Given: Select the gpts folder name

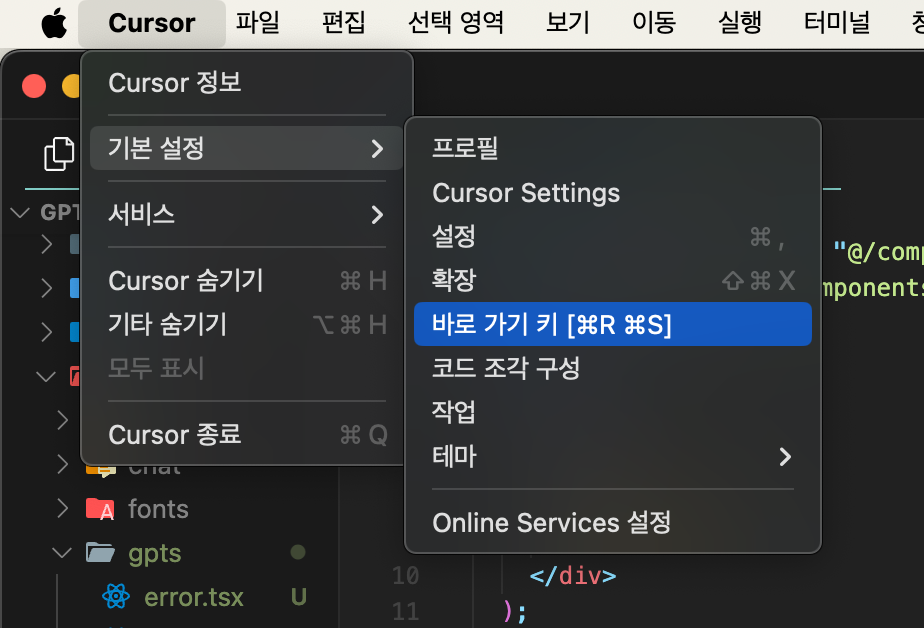Looking at the screenshot, I should (x=154, y=554).
